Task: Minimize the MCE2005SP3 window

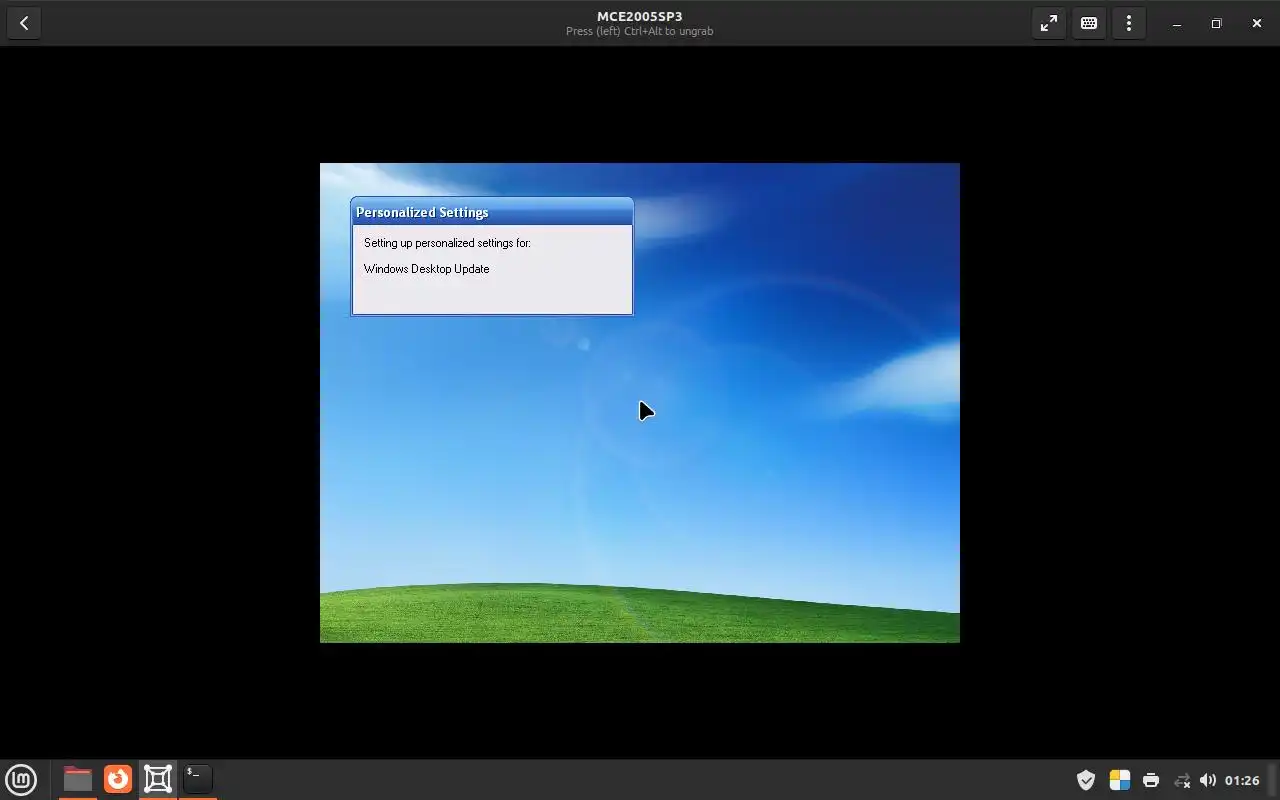Action: [1177, 23]
